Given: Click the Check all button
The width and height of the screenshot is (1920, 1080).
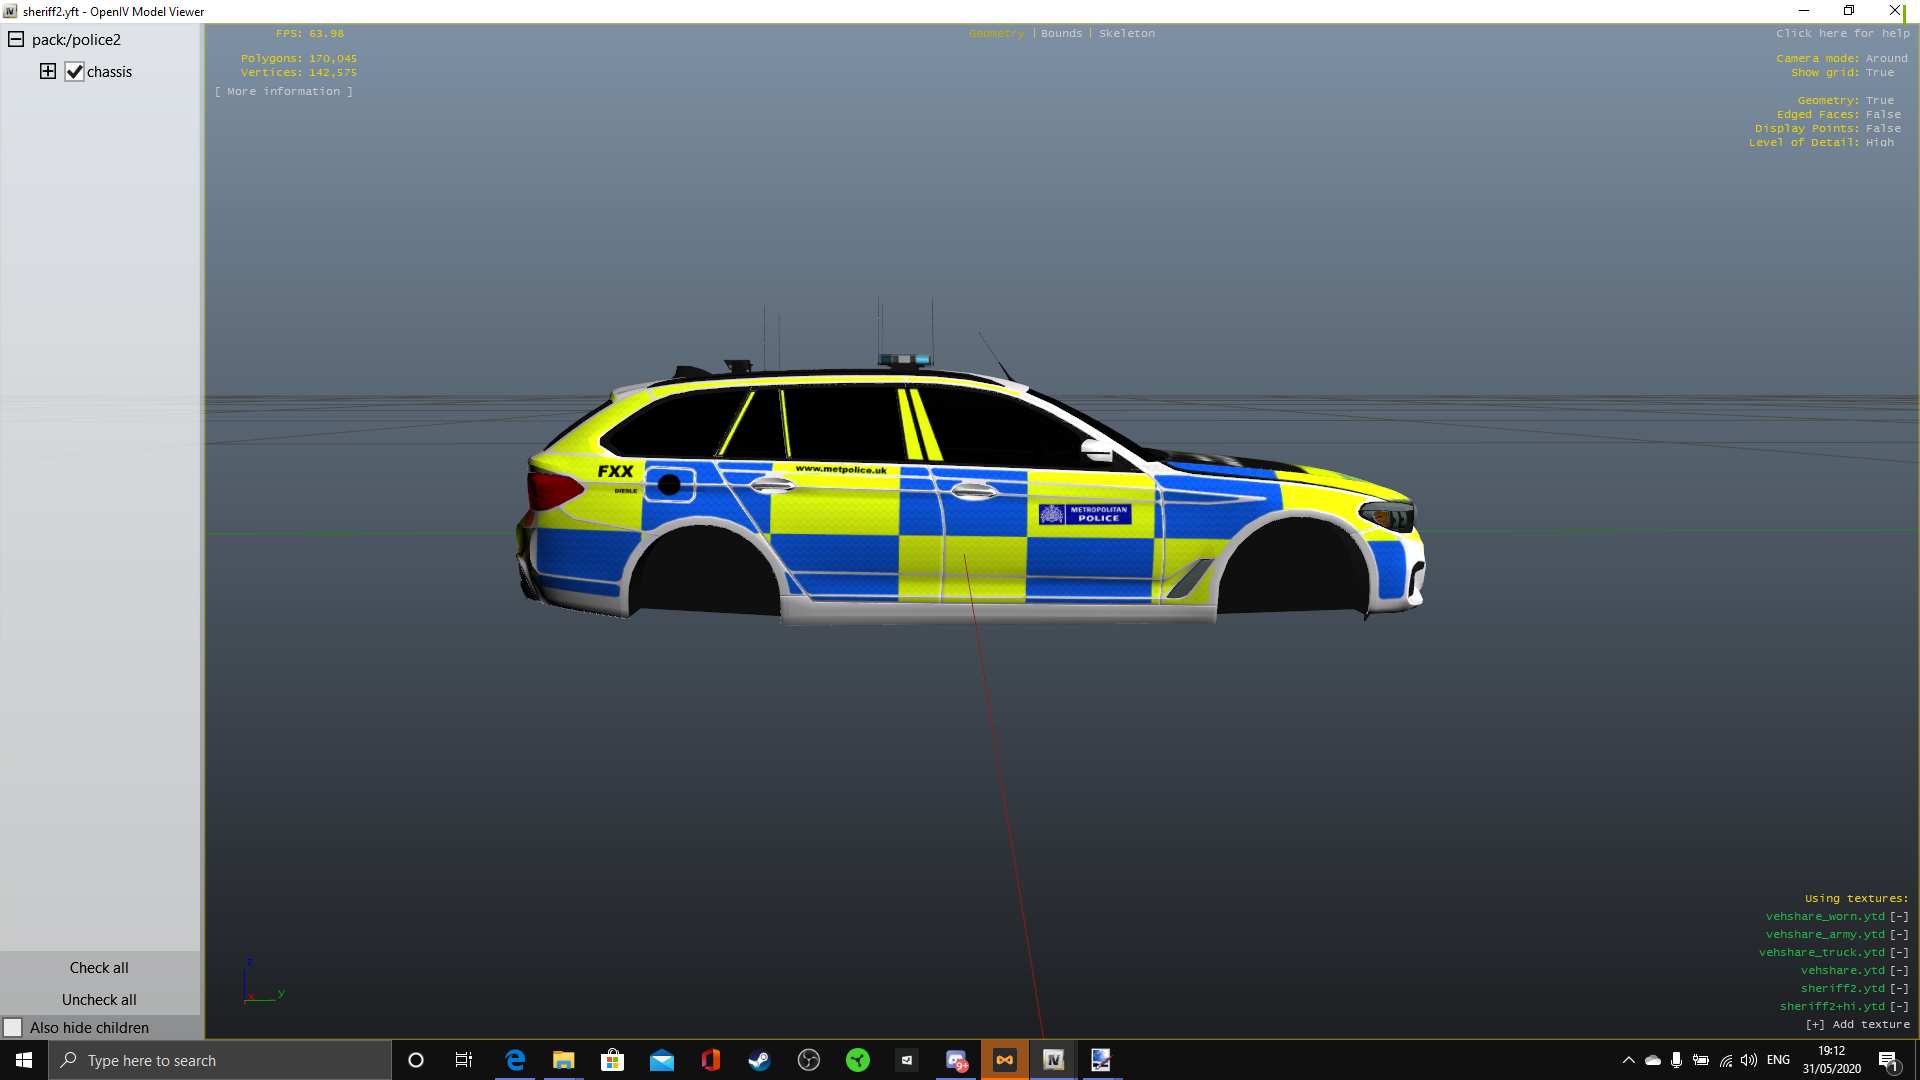Looking at the screenshot, I should (x=99, y=968).
